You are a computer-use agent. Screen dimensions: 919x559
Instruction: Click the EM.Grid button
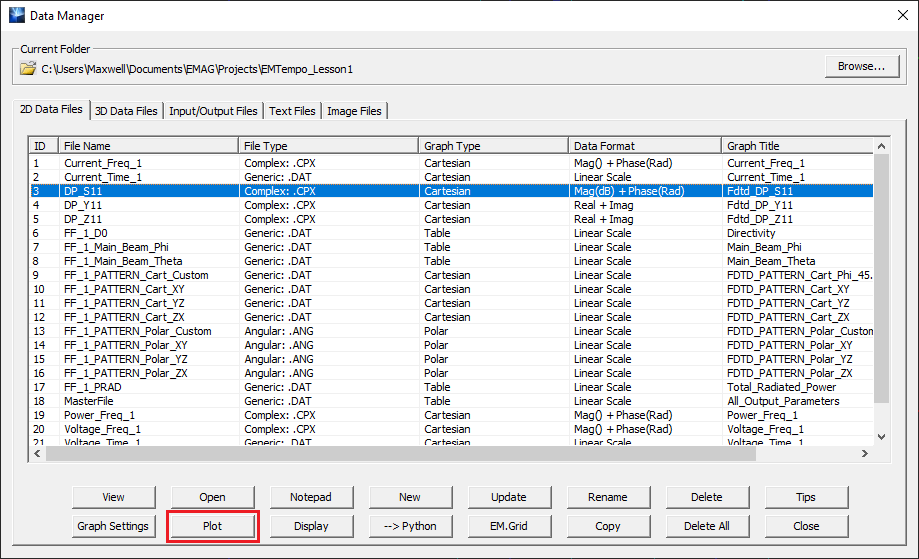509,526
